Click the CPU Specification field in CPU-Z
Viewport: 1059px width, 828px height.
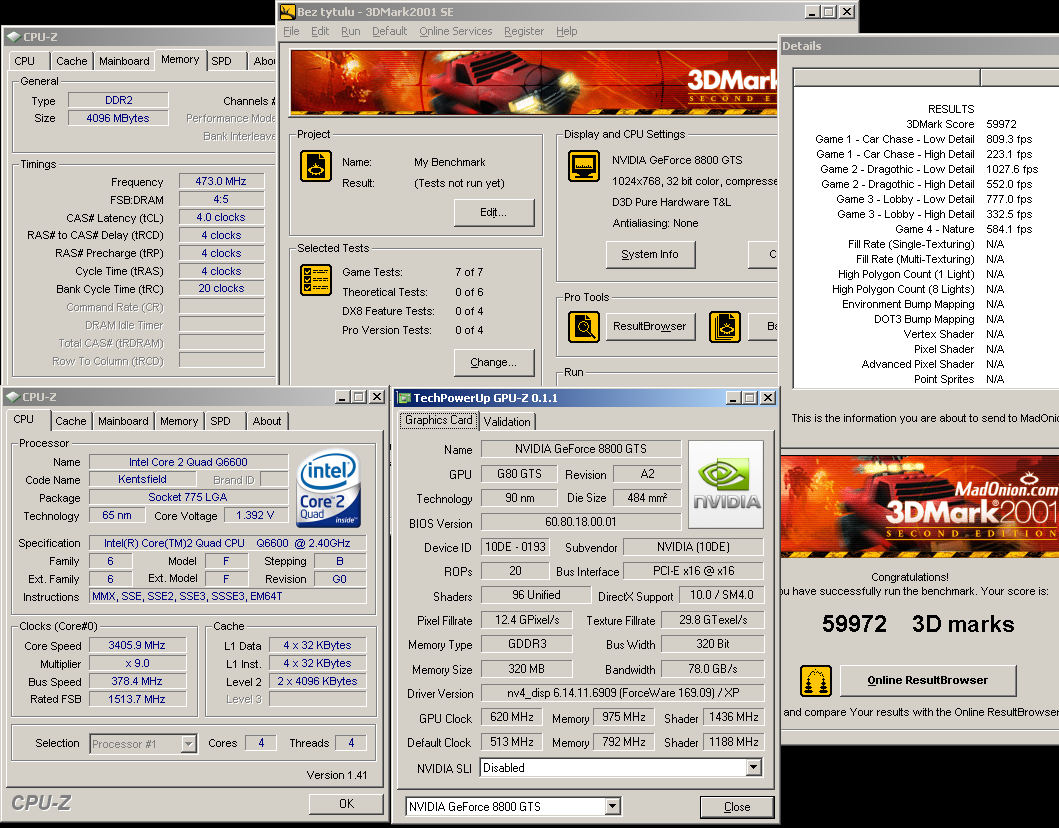(228, 543)
